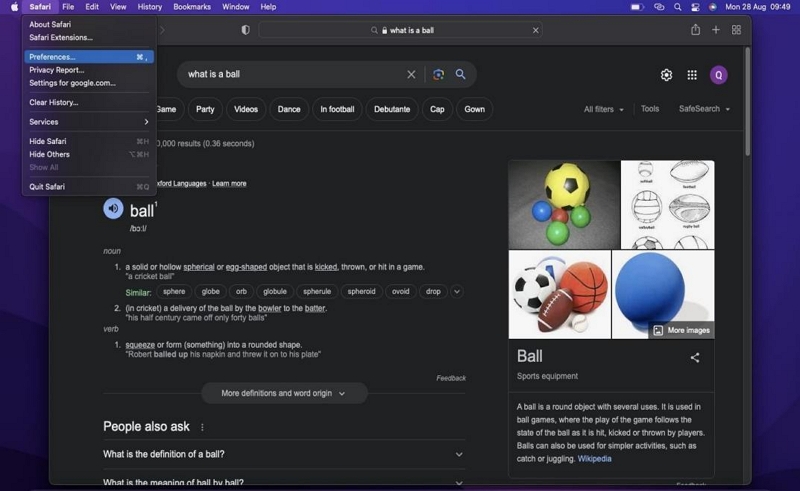800x491 pixels.
Task: Click the Learn more link
Action: click(x=229, y=183)
